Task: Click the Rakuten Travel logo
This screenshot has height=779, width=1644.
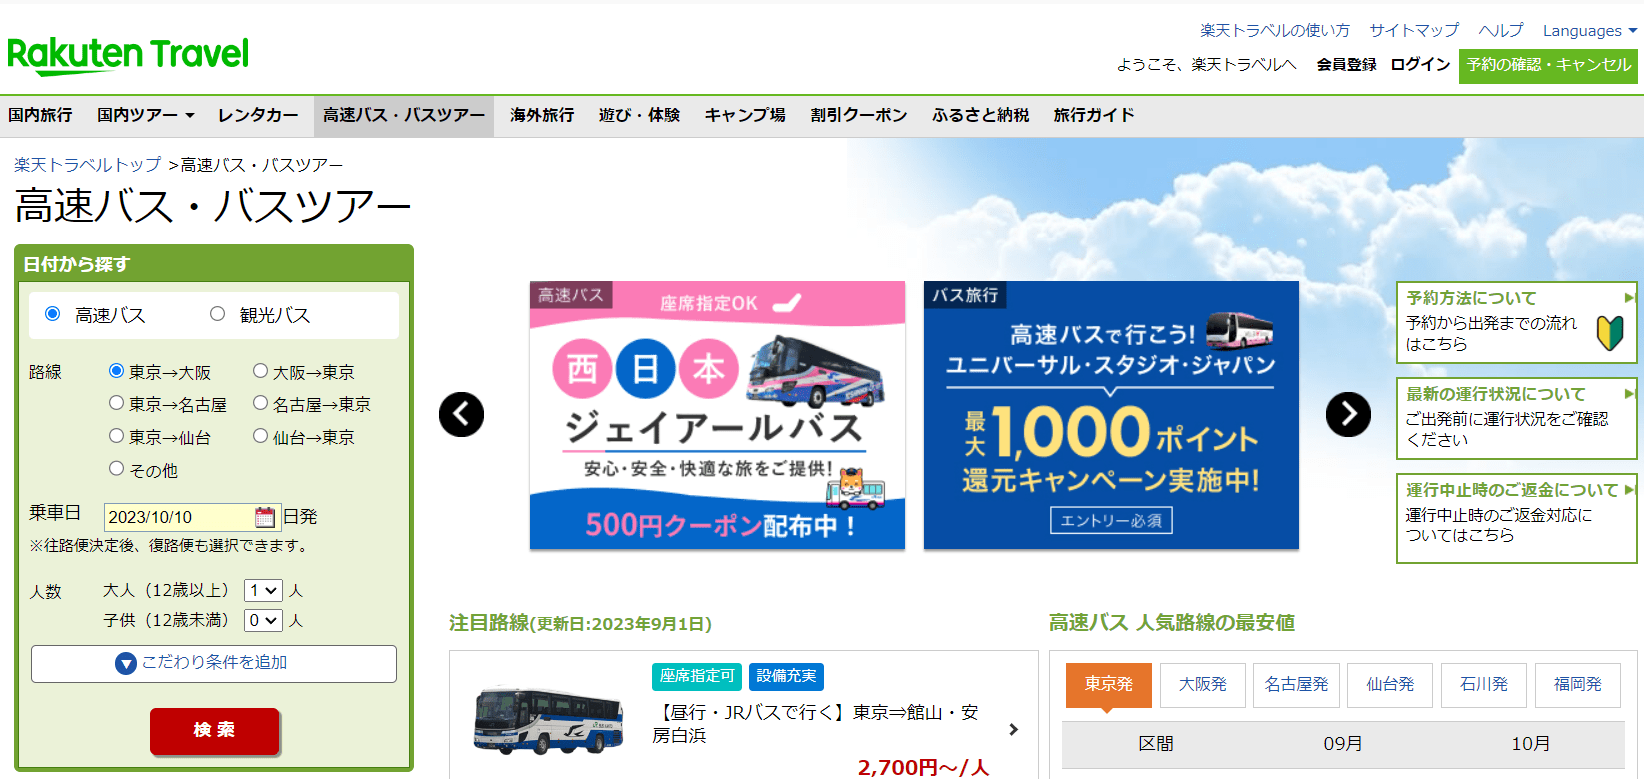Action: 128,55
